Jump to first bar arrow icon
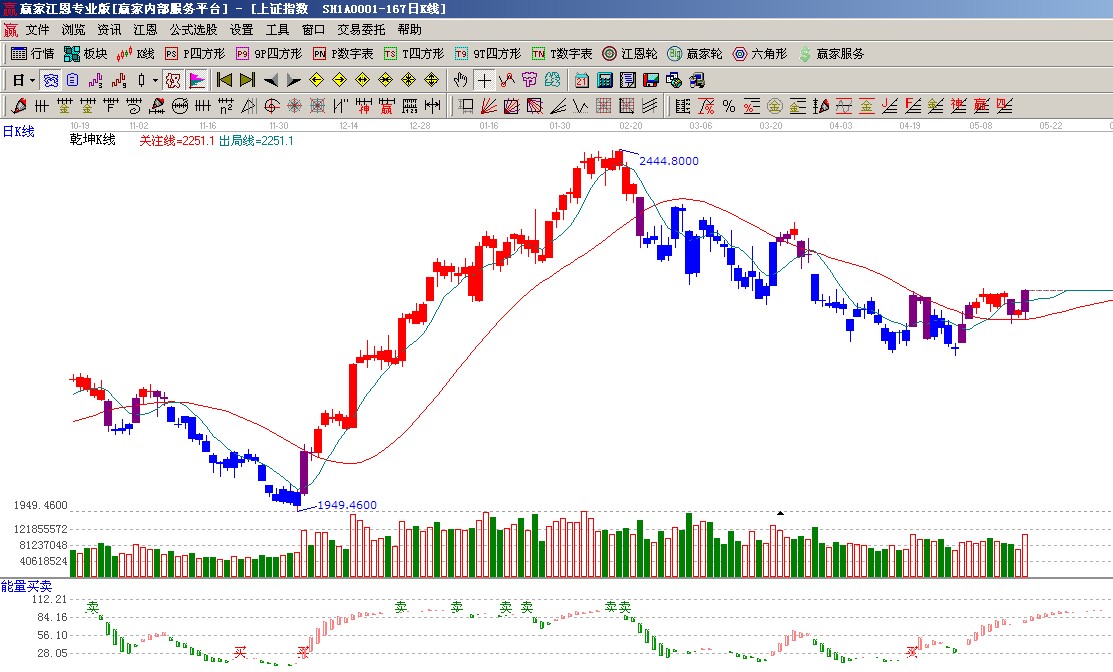 click(224, 80)
